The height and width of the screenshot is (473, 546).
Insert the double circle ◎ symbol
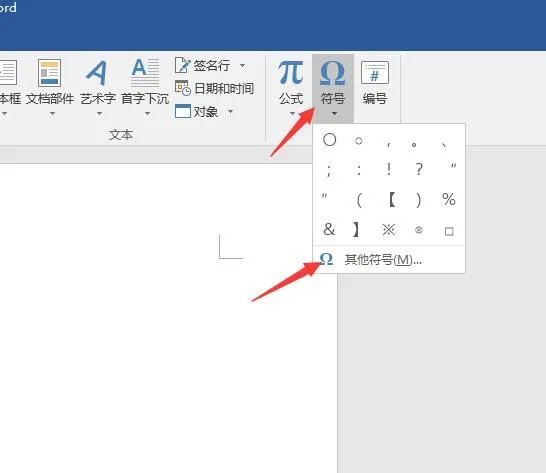click(x=419, y=230)
